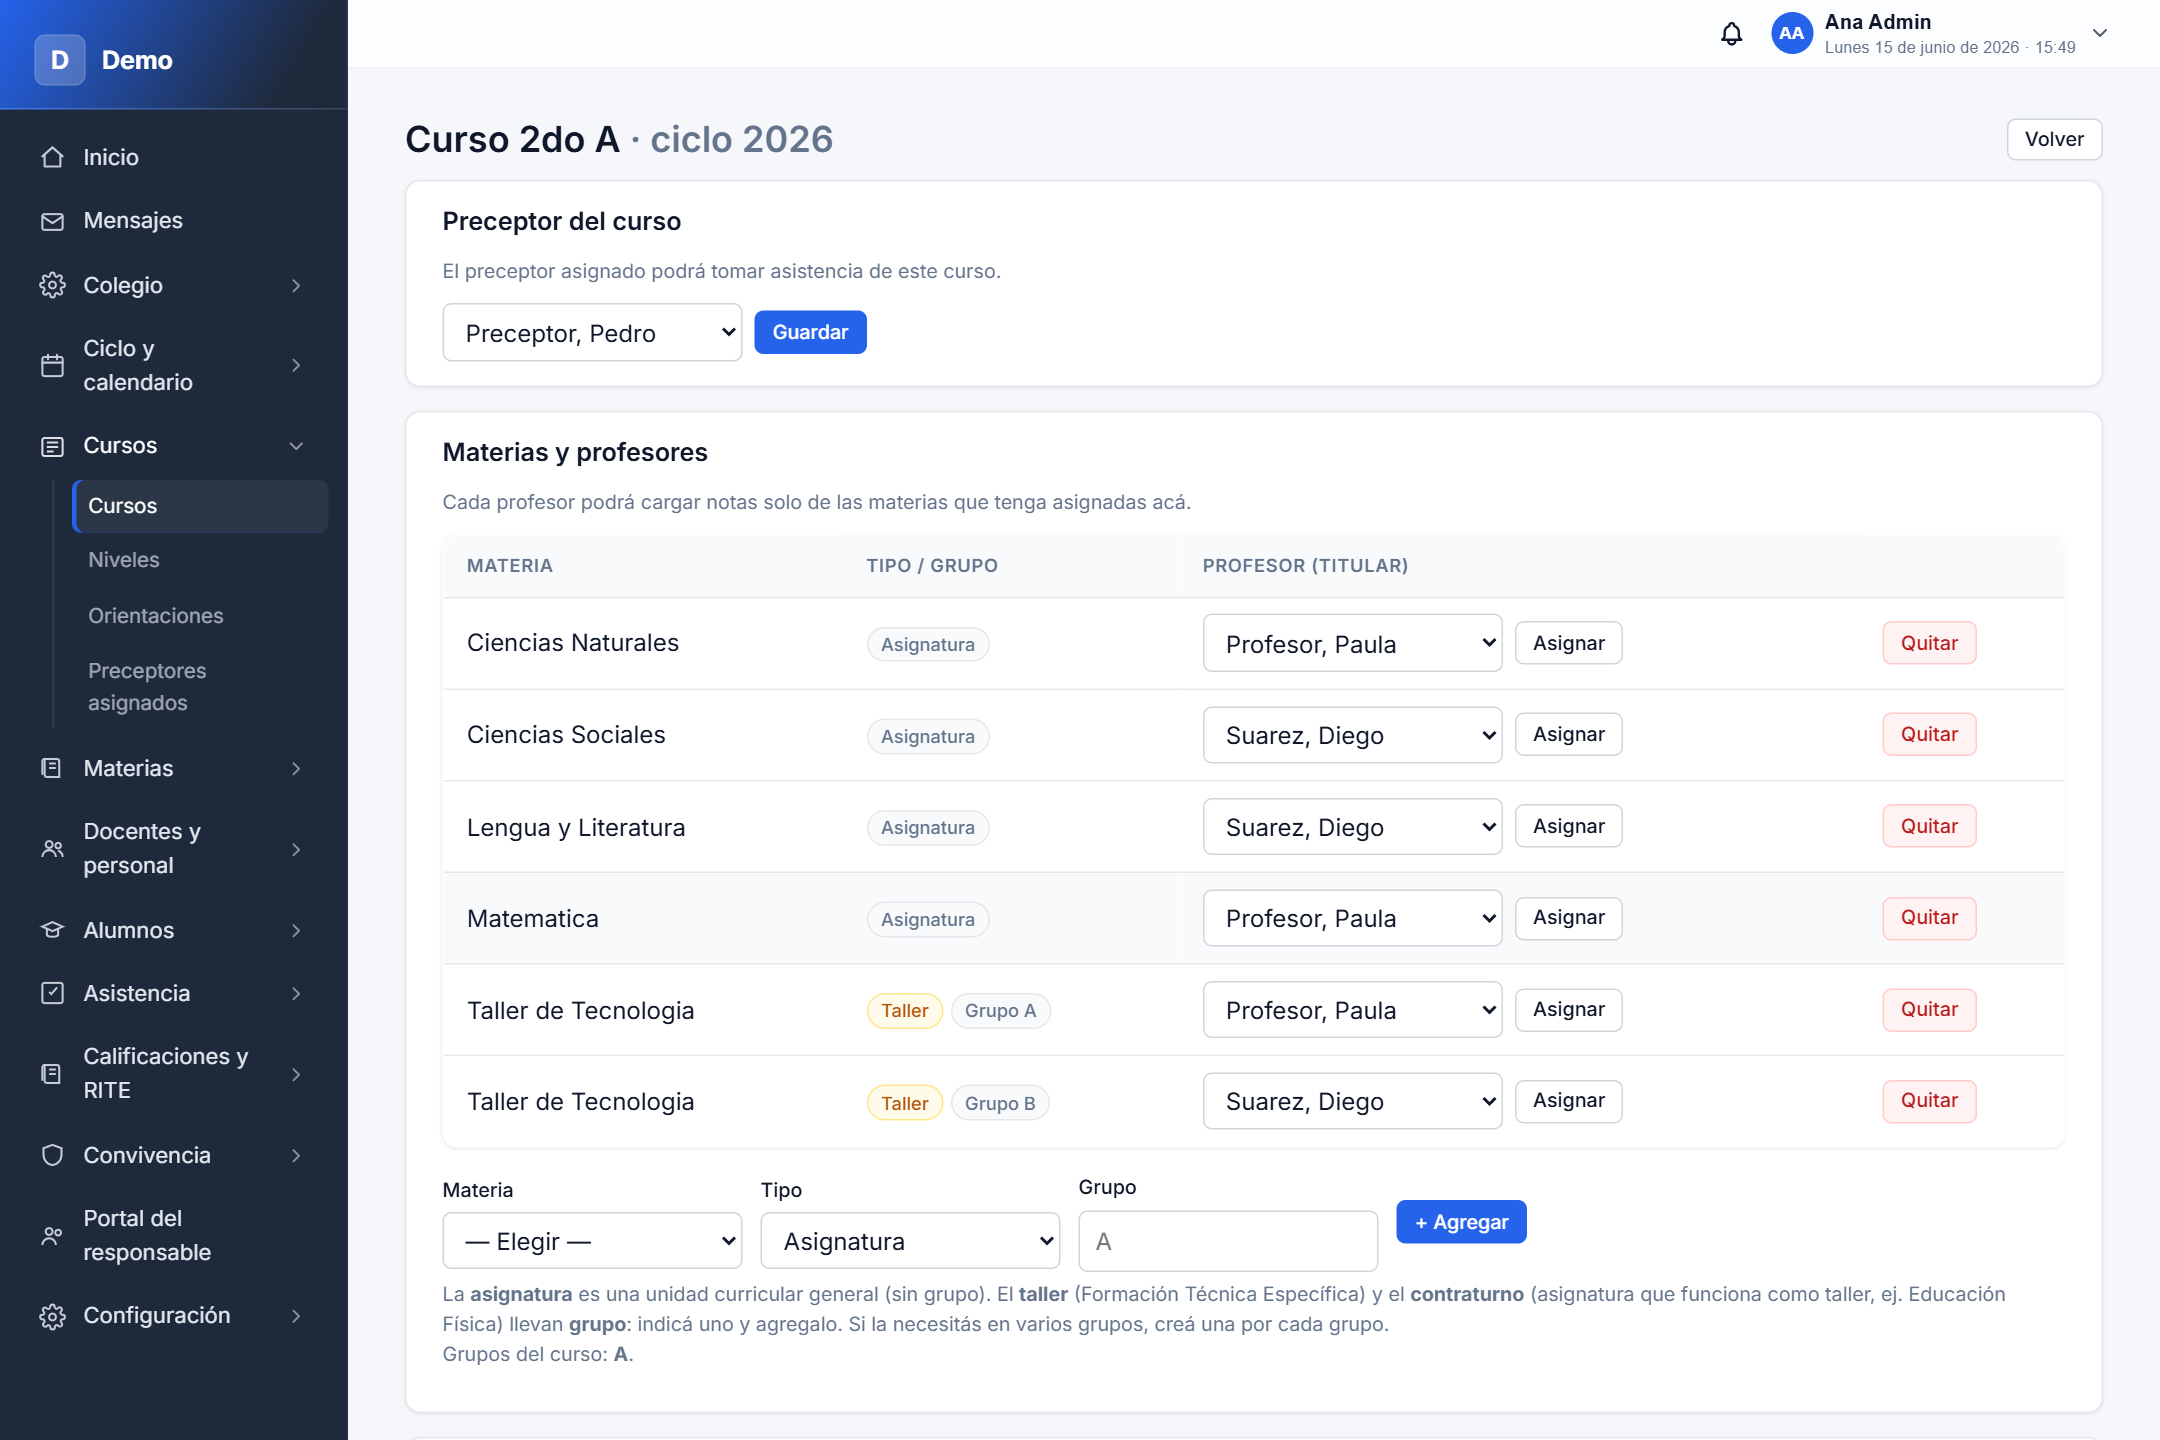2160x1440 pixels.
Task: Click the Alumnos graduation cap icon
Action: pos(53,930)
